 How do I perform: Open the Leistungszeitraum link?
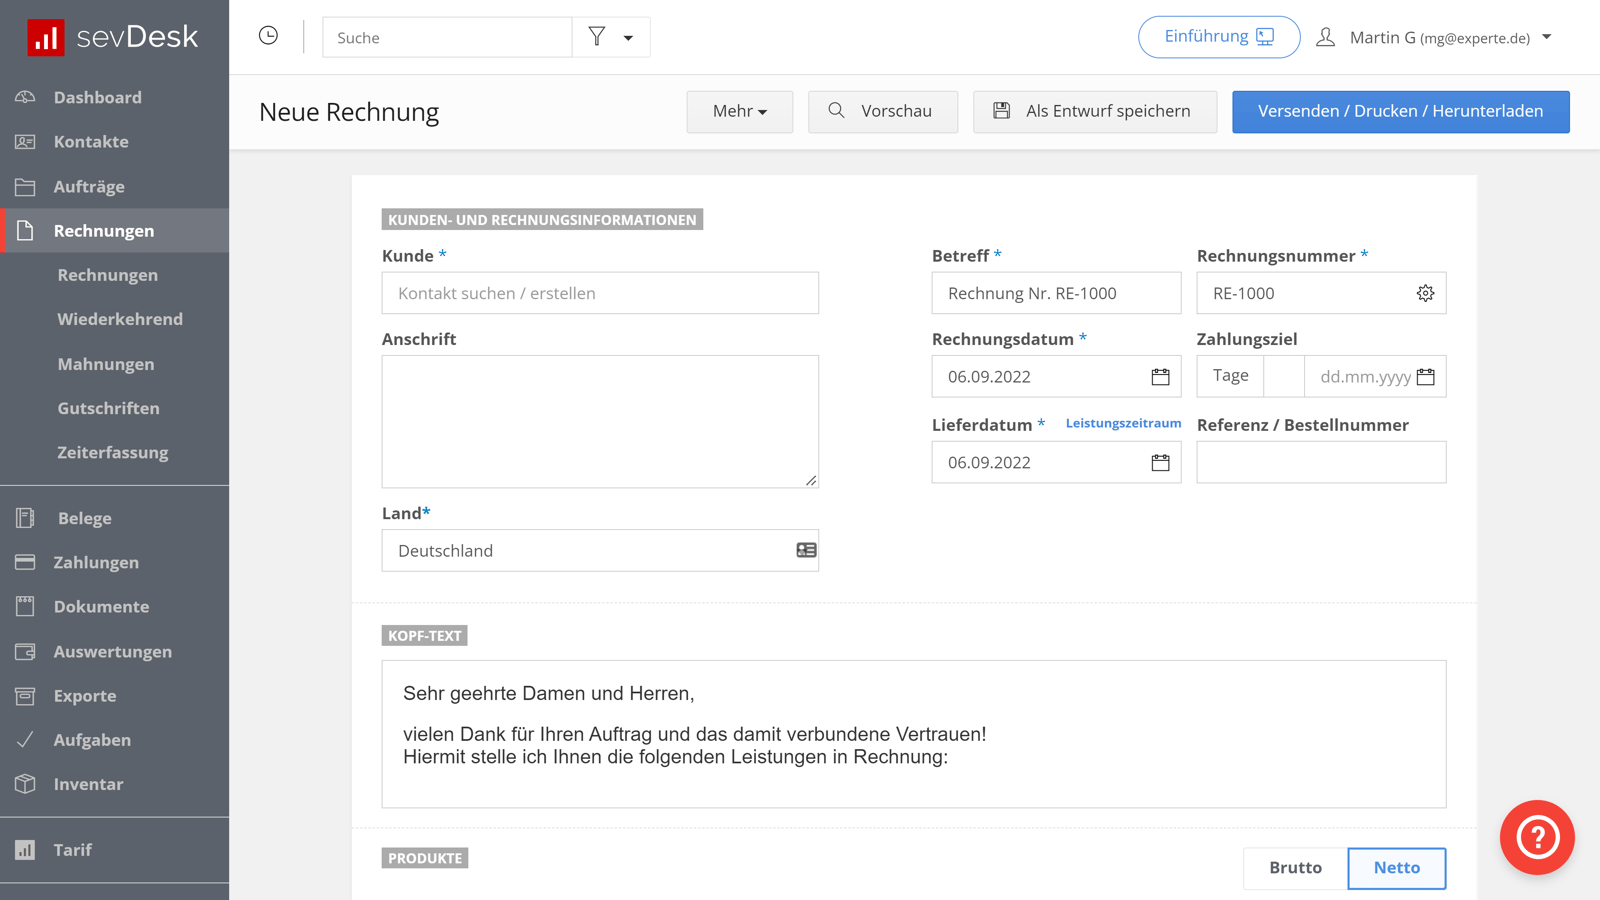pyautogui.click(x=1123, y=423)
